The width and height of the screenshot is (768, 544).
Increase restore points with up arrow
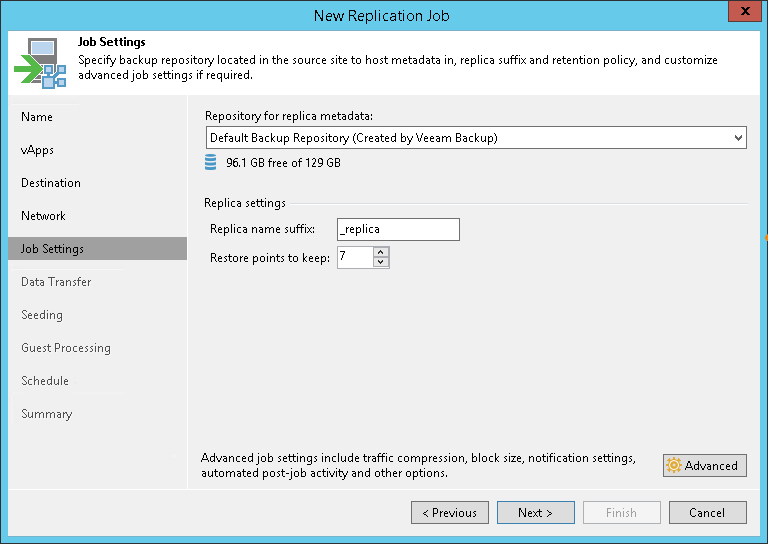pyautogui.click(x=380, y=252)
